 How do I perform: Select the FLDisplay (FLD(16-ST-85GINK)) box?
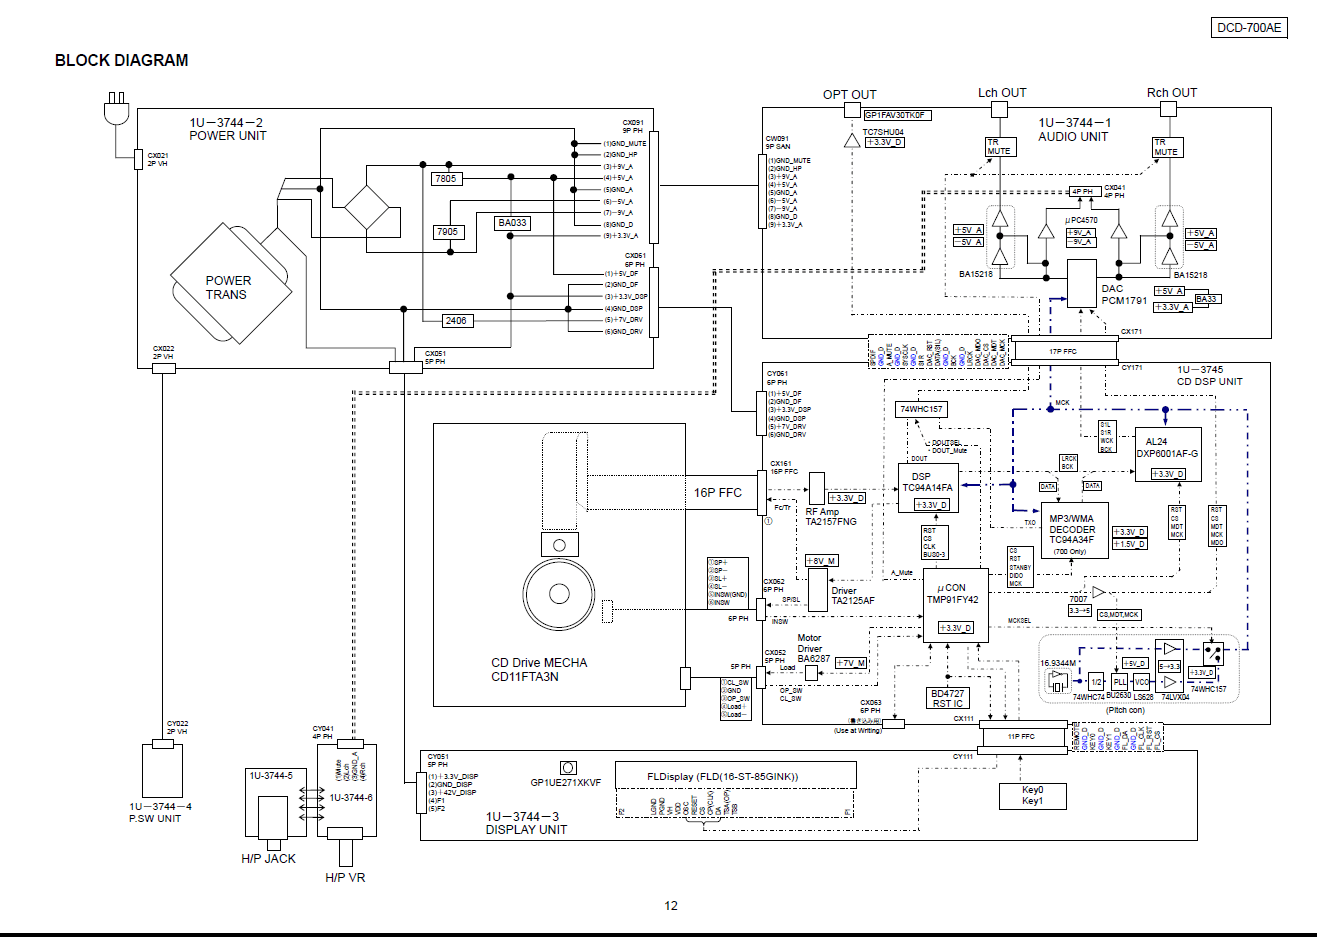pyautogui.click(x=736, y=776)
